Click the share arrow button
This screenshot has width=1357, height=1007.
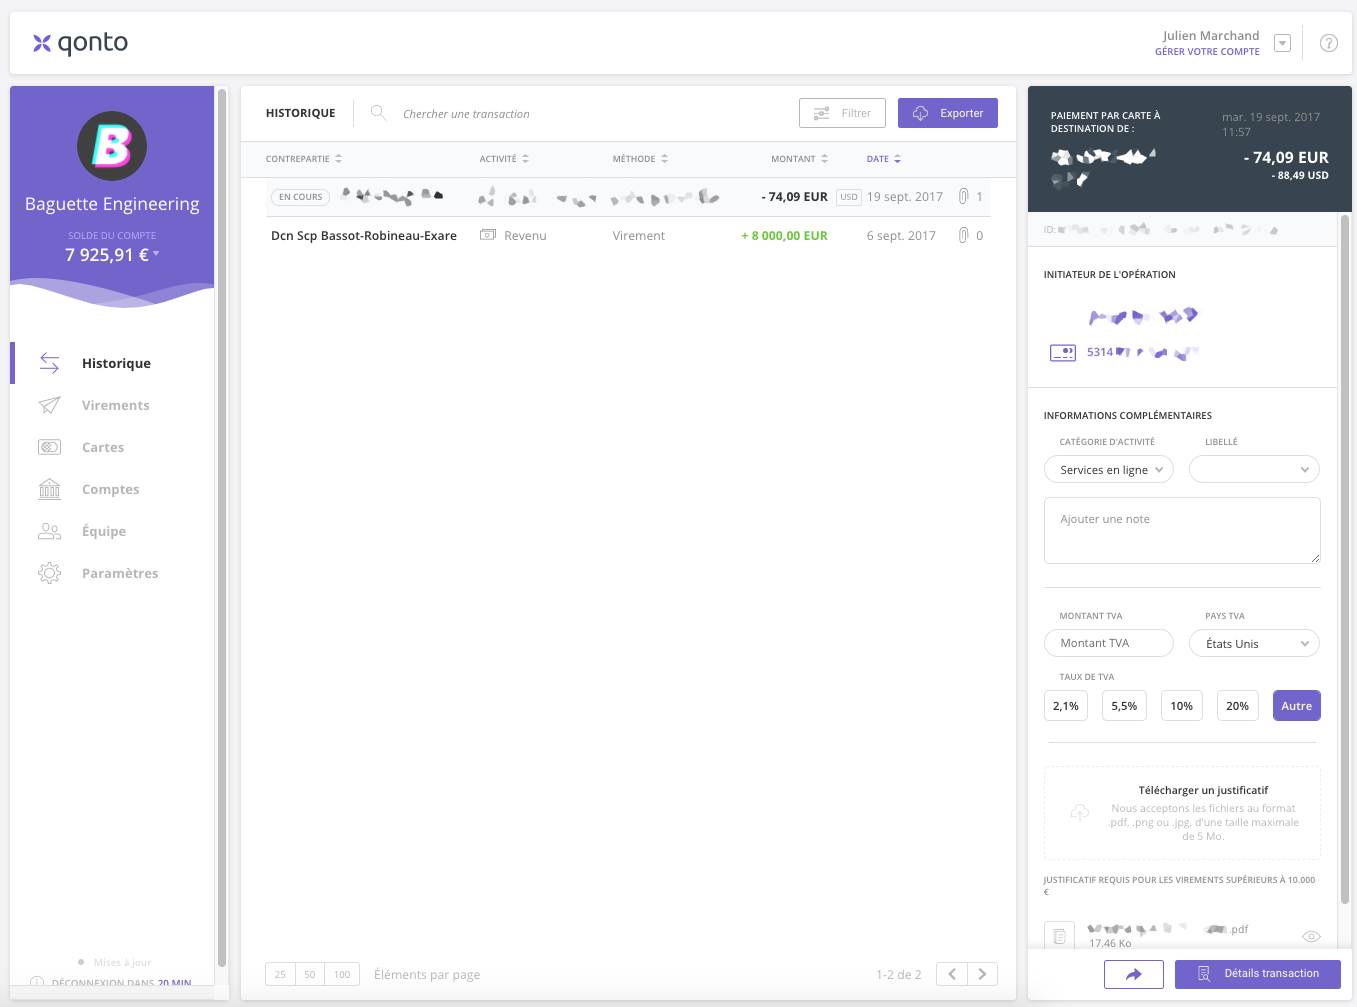[1134, 974]
